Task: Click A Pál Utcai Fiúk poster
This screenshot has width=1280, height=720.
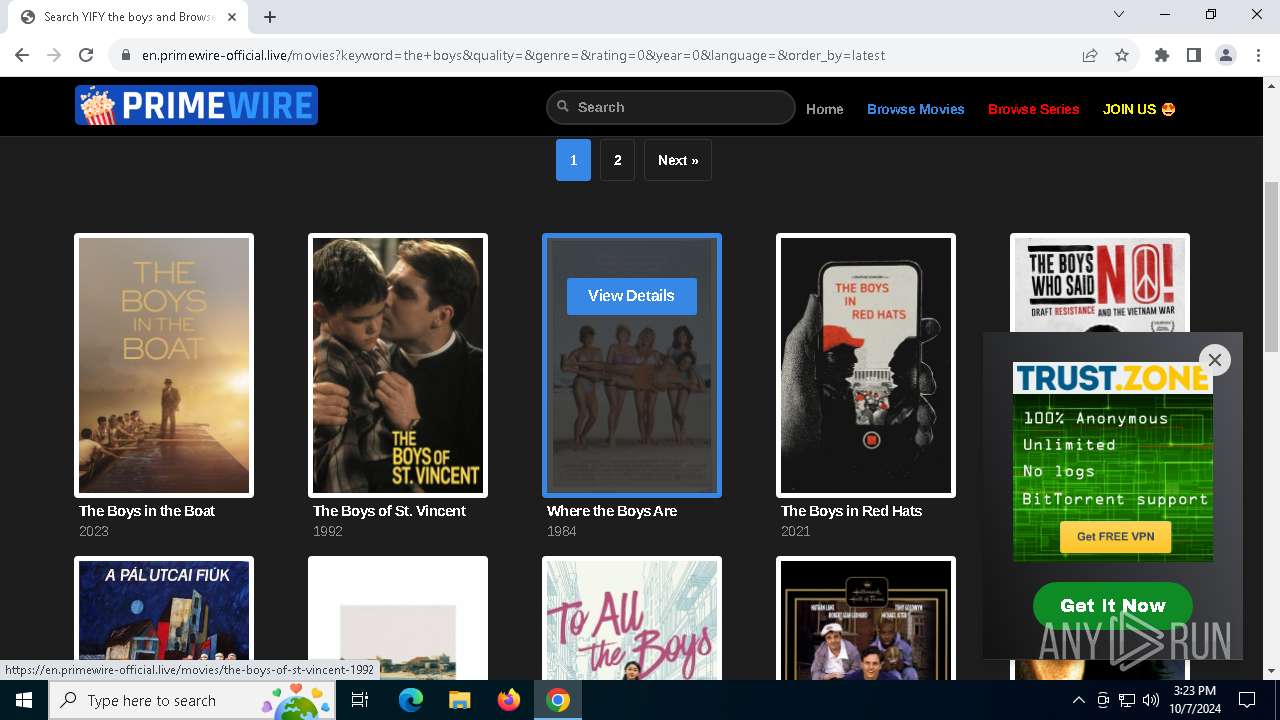Action: pos(164,618)
